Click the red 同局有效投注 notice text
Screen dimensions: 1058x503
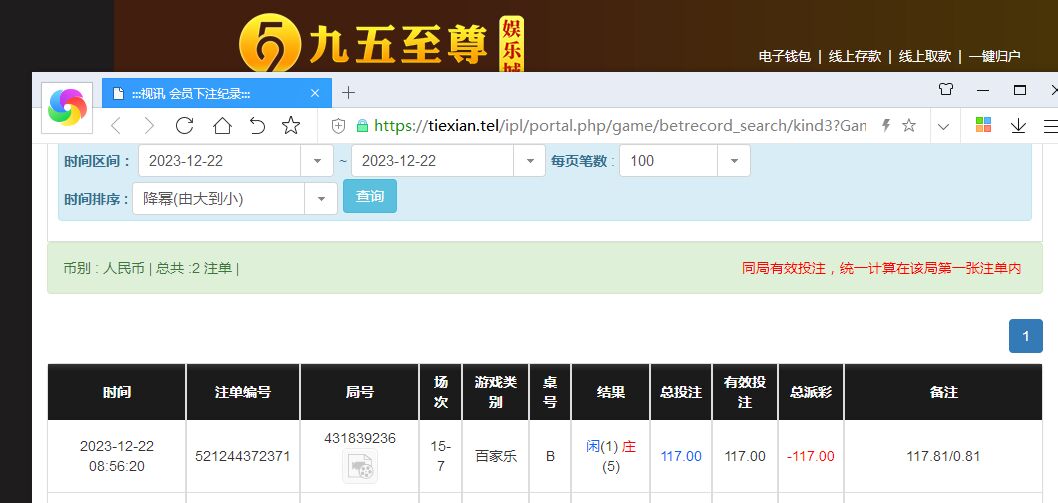click(881, 269)
